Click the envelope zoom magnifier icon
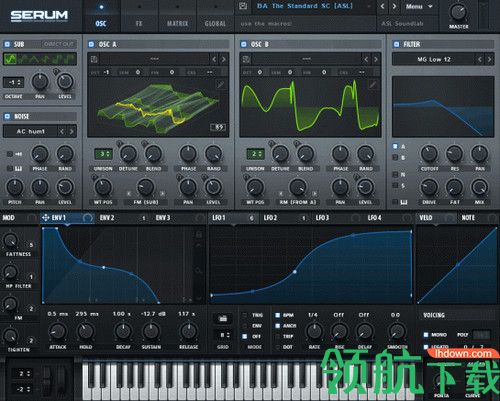The image size is (500, 401). point(198,270)
